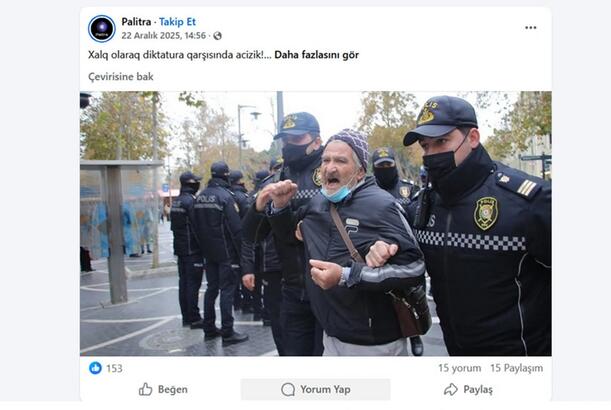View the 15 yorum comments list
Screen dimensions: 611x410
click(x=459, y=368)
